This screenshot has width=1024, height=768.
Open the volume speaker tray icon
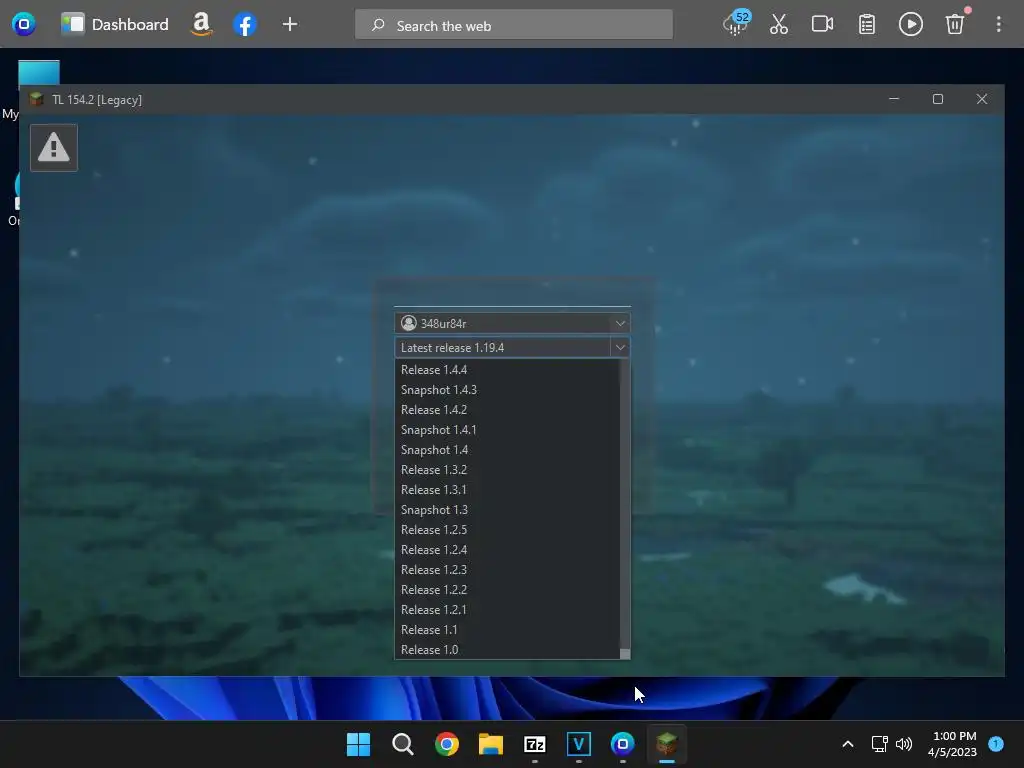click(904, 744)
